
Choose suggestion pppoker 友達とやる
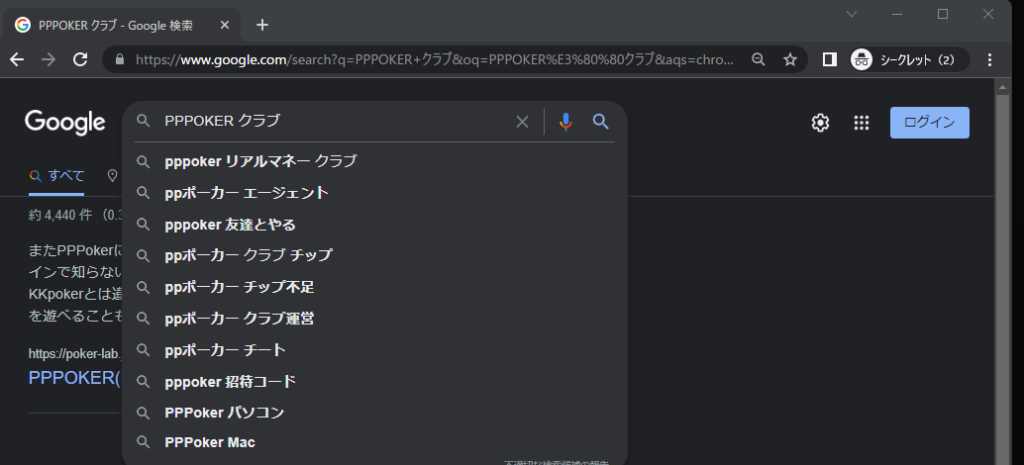tap(375, 225)
